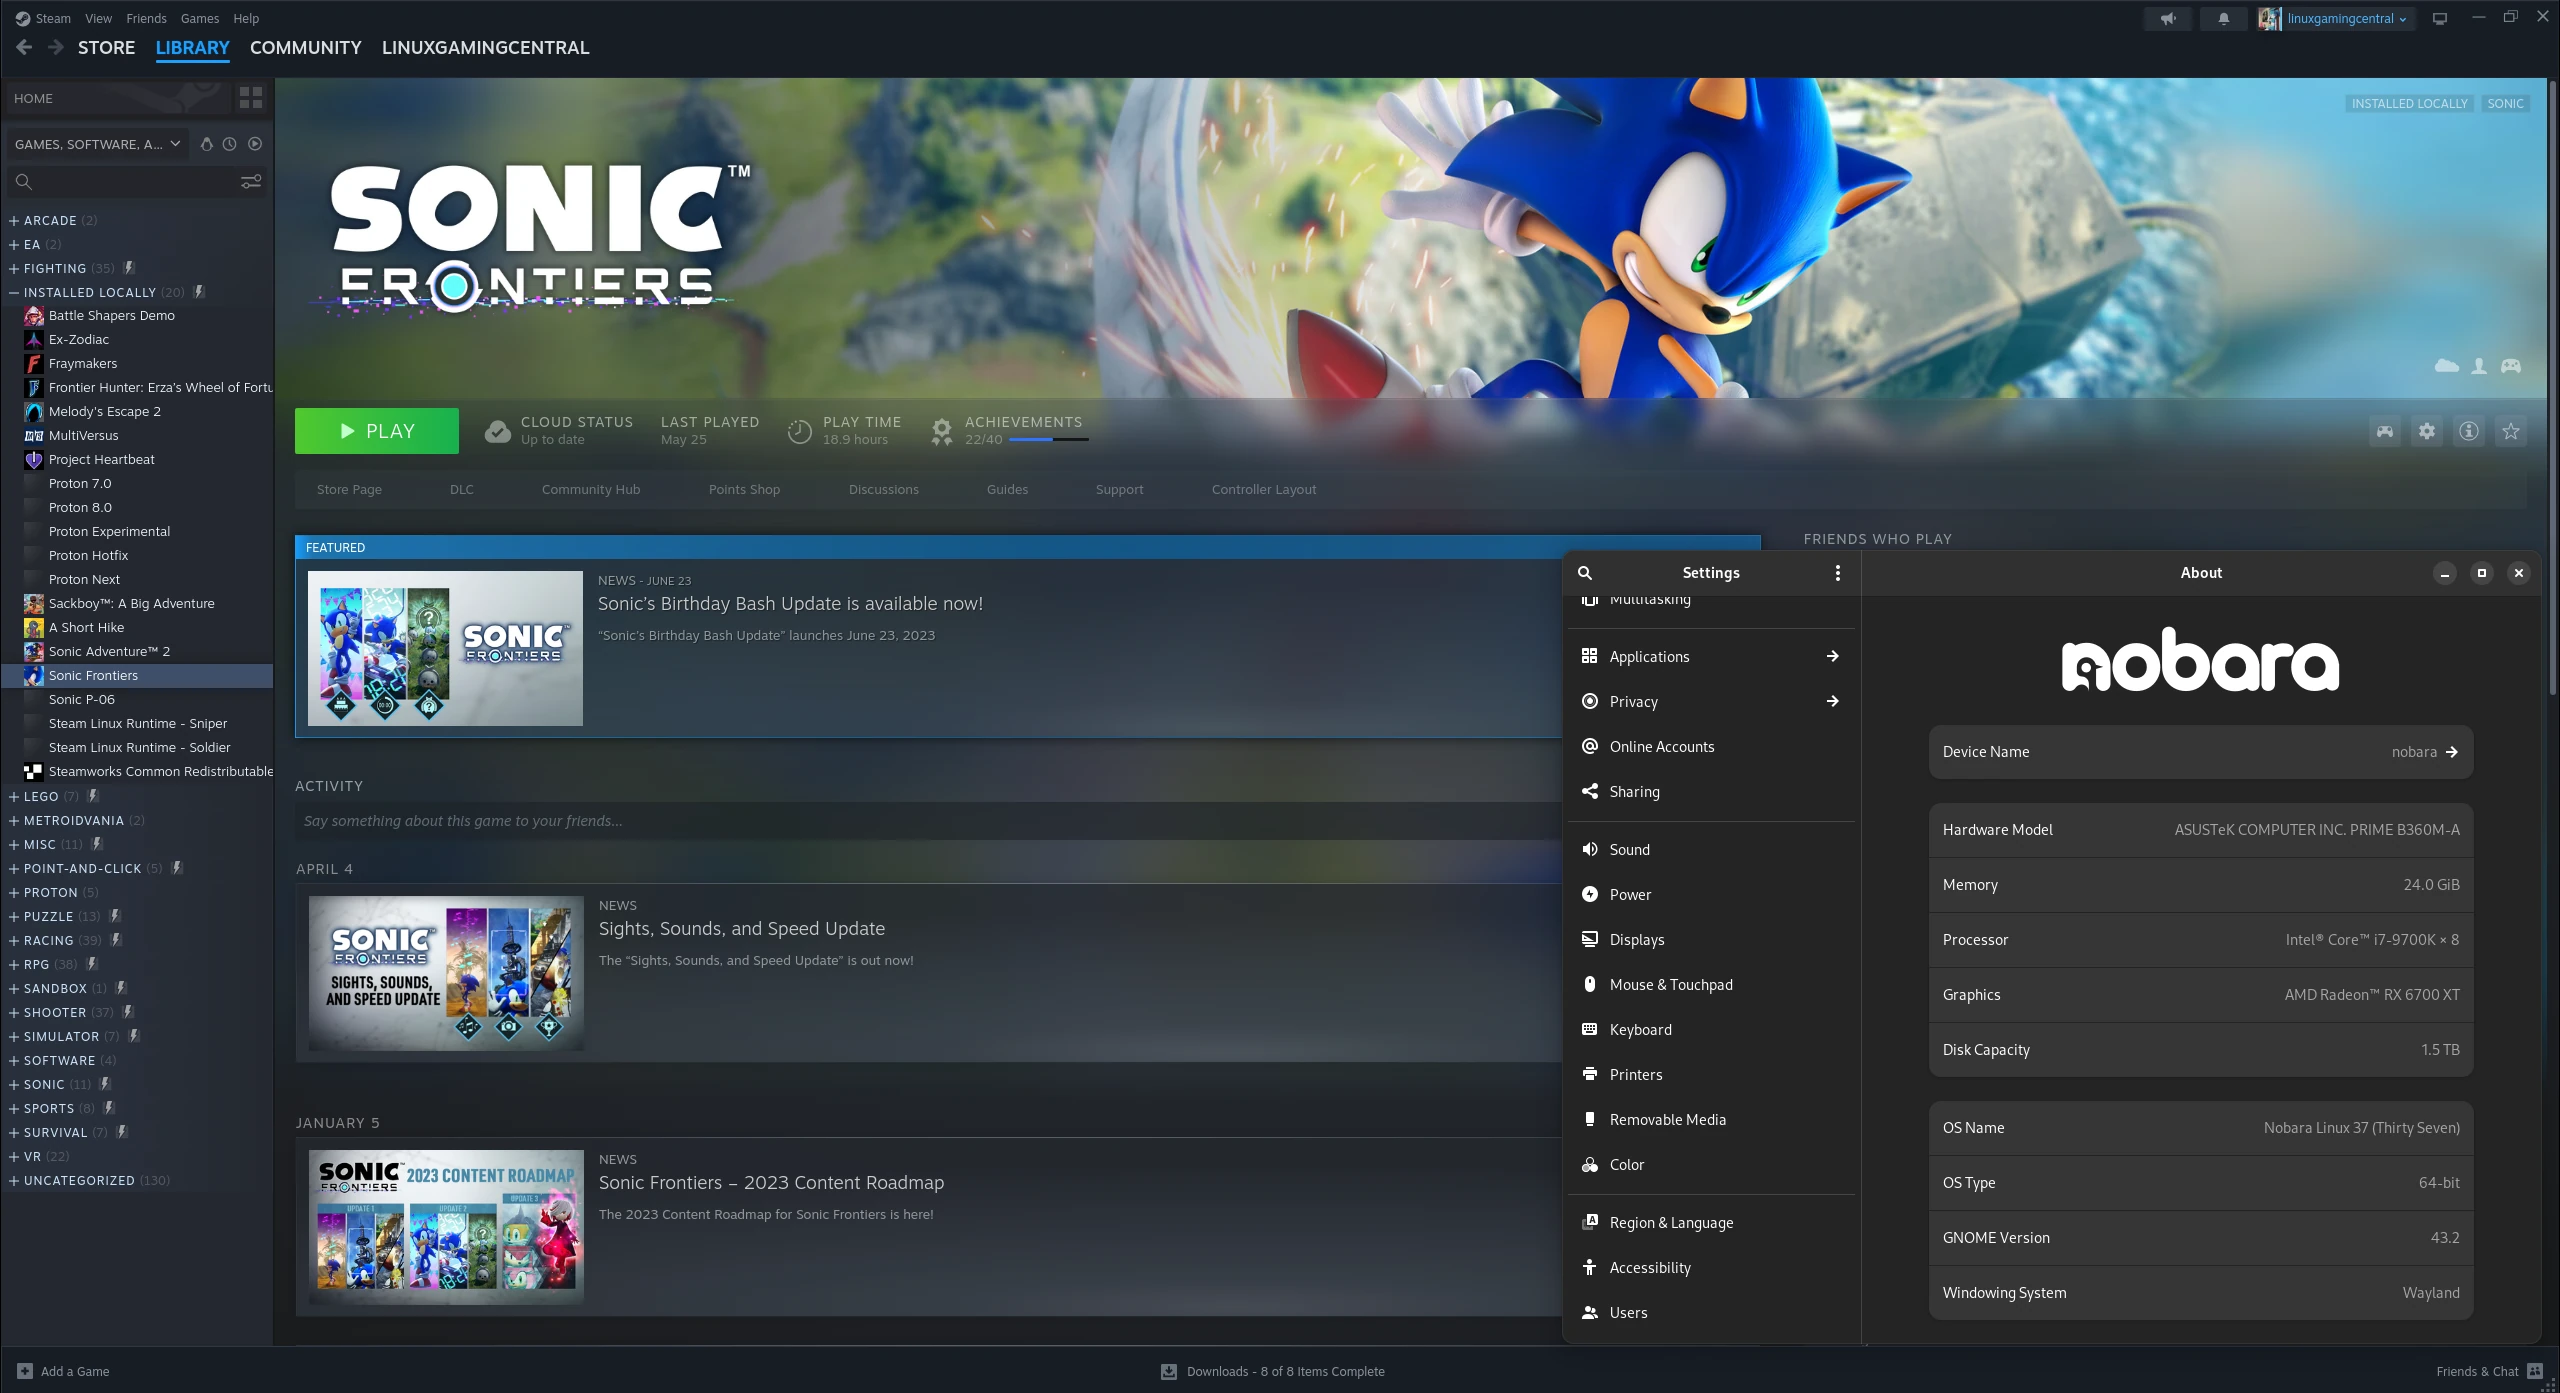Viewport: 2560px width, 1393px height.
Task: Switch to the STORE tab
Action: [106, 47]
